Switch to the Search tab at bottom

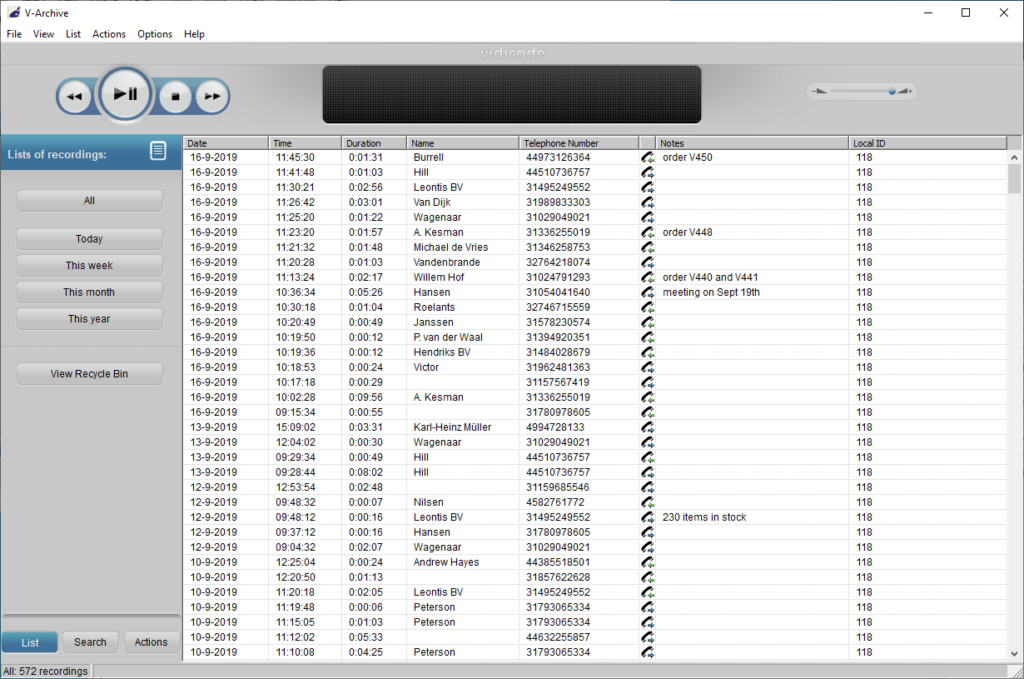(x=90, y=642)
